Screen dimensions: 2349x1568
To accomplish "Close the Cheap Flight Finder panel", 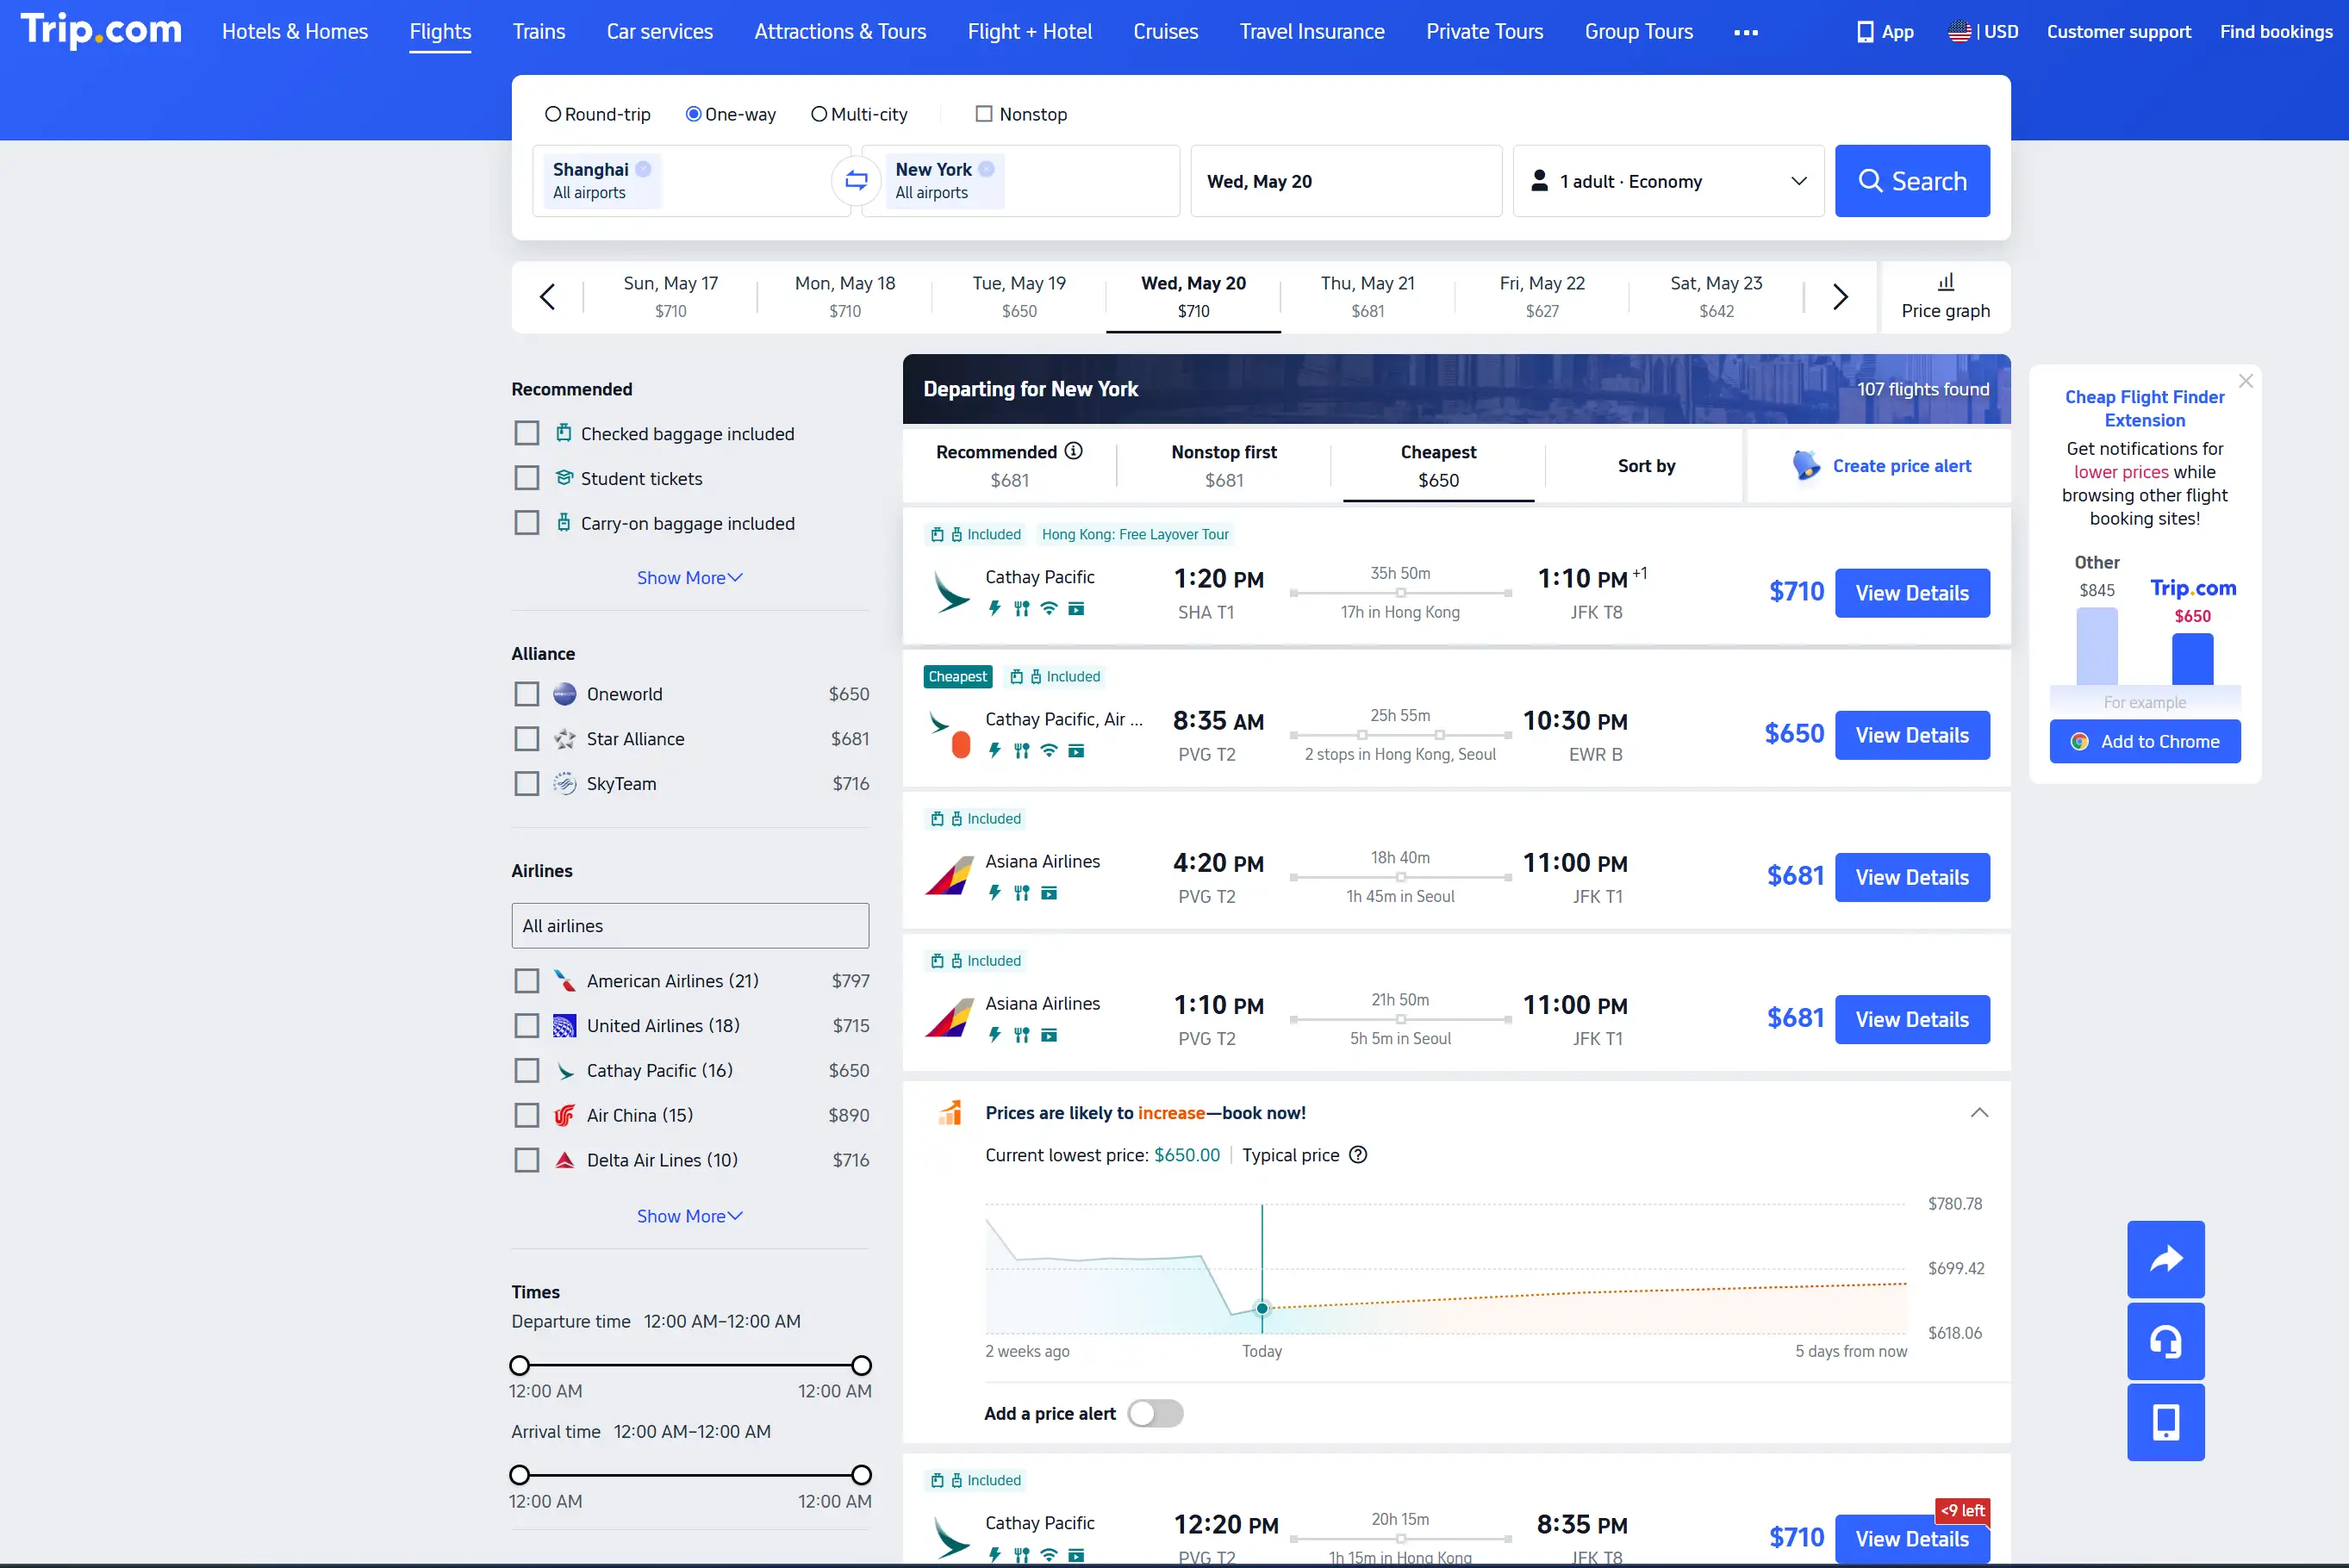I will click(2245, 381).
